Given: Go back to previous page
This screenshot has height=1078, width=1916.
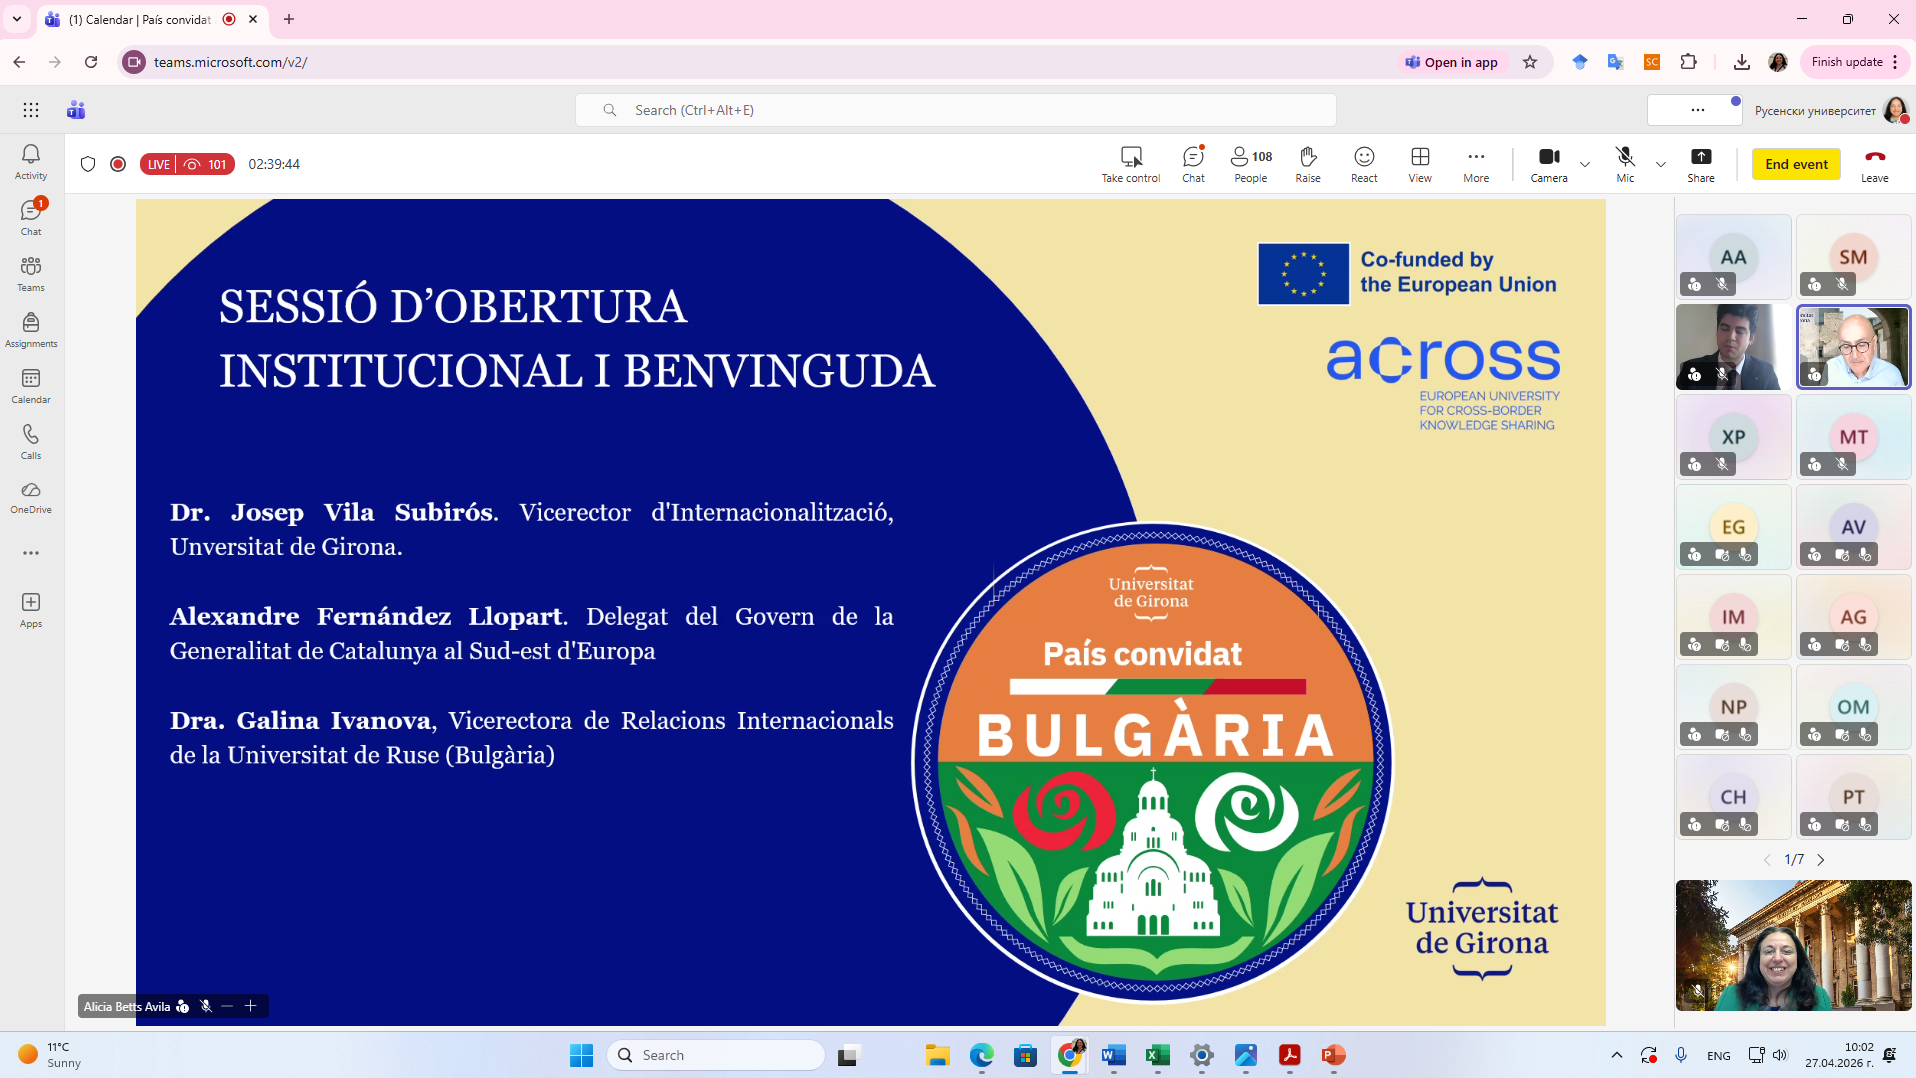Looking at the screenshot, I should click(x=19, y=62).
